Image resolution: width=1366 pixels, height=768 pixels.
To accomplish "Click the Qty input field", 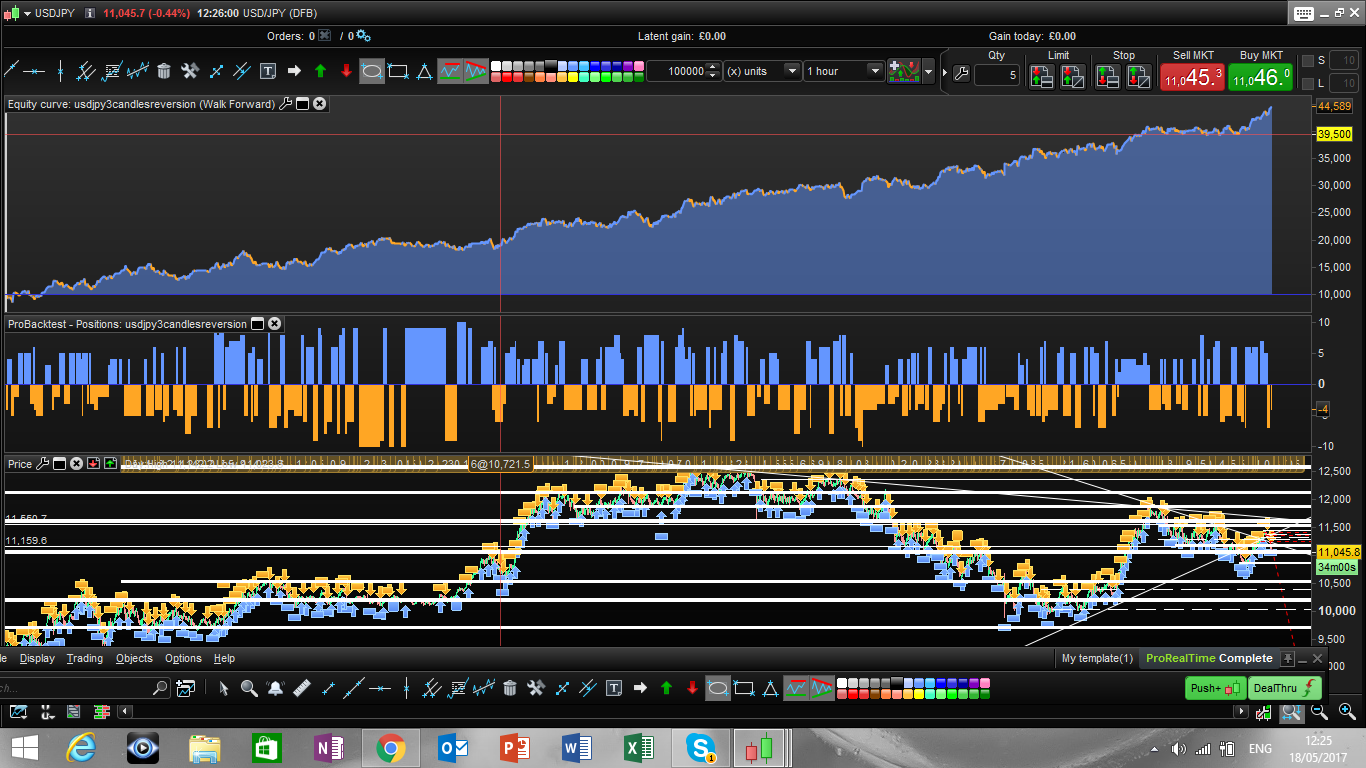I will tap(996, 75).
